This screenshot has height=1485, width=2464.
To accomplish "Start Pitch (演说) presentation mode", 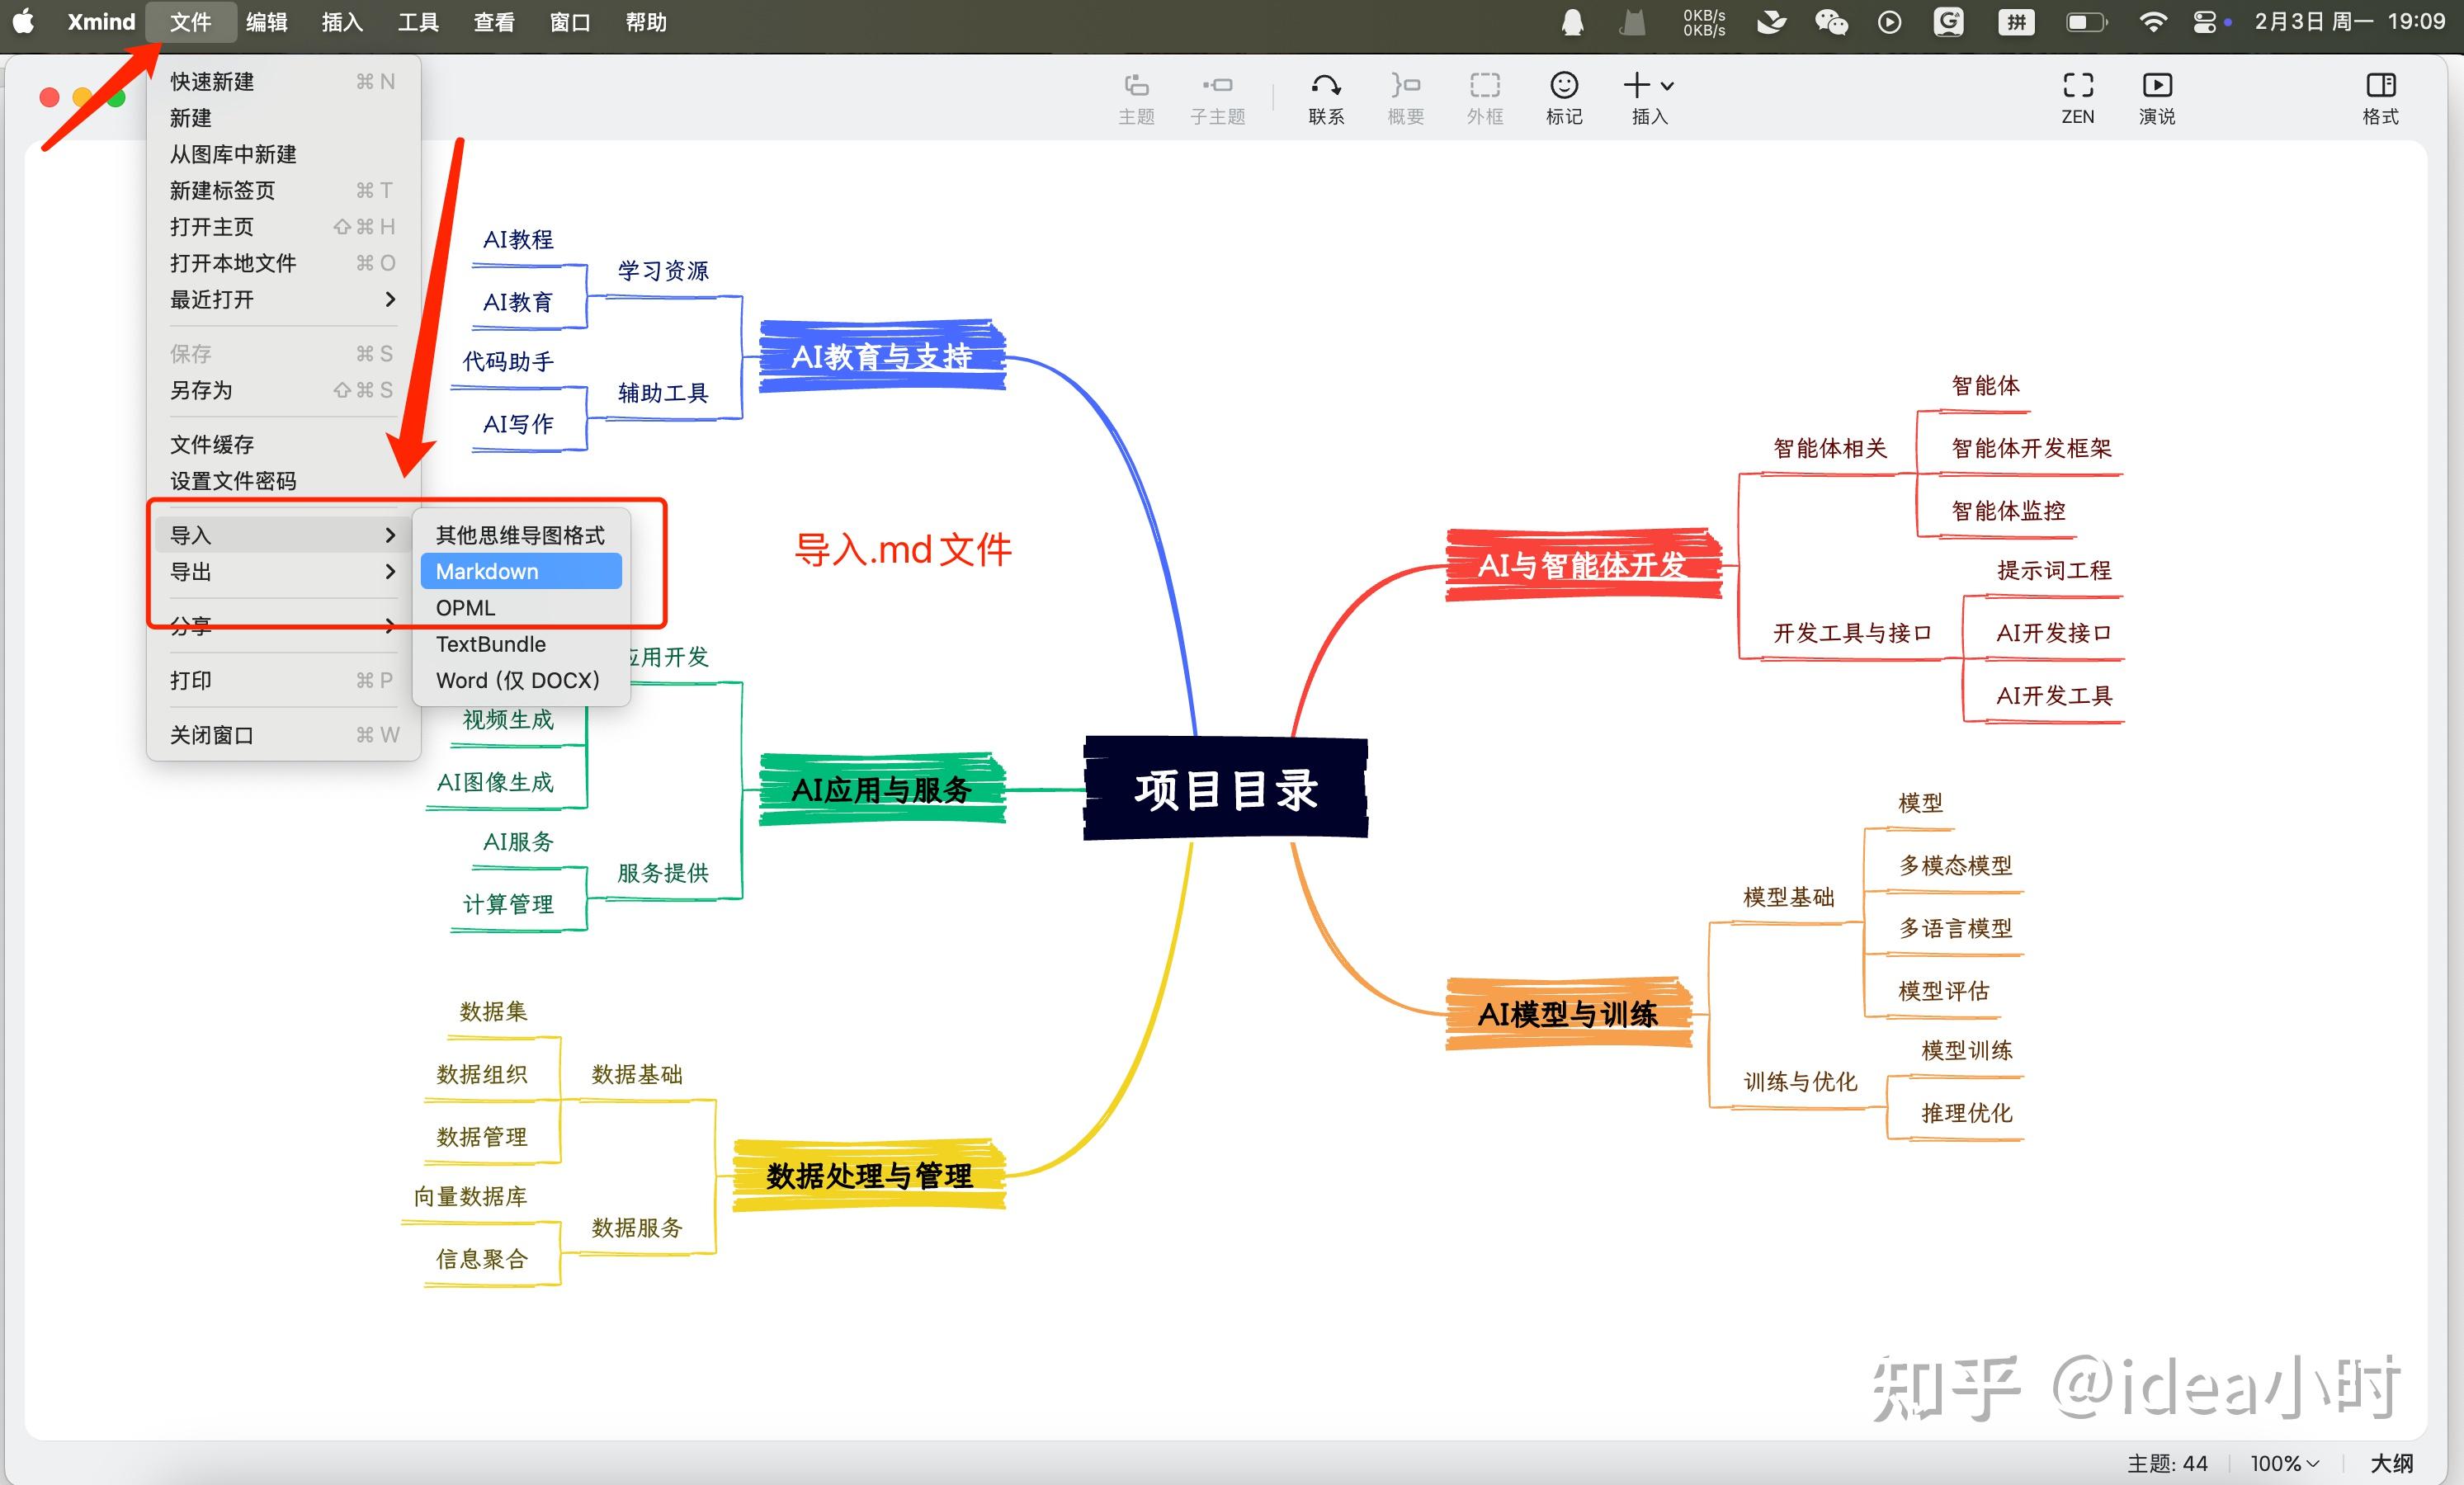I will [x=2157, y=86].
